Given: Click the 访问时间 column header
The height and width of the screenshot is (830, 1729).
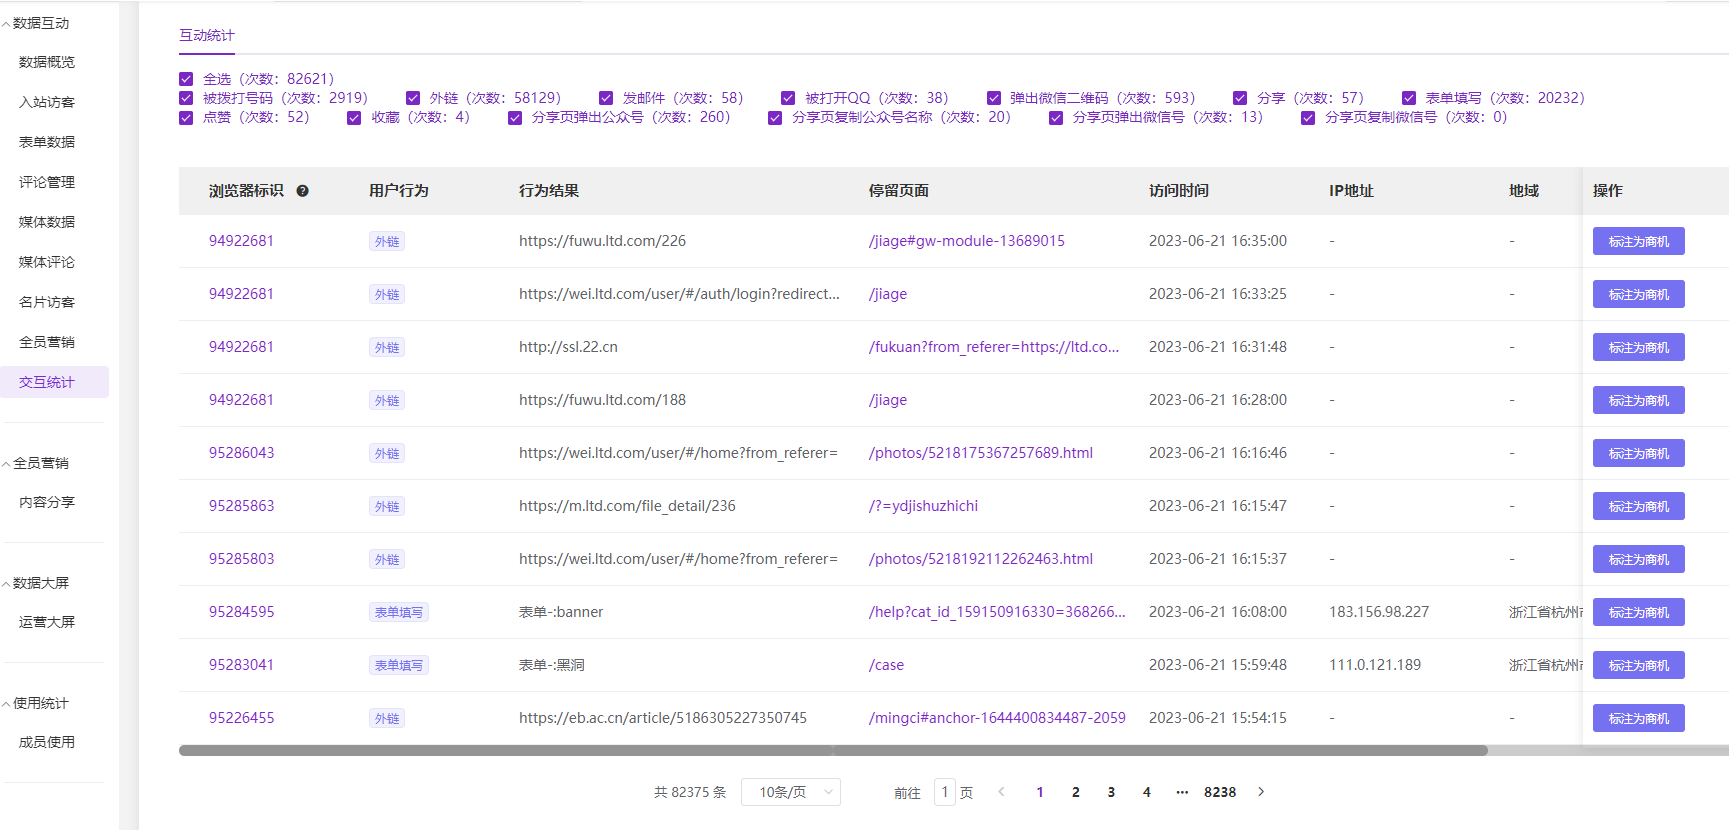Looking at the screenshot, I should pyautogui.click(x=1179, y=191).
